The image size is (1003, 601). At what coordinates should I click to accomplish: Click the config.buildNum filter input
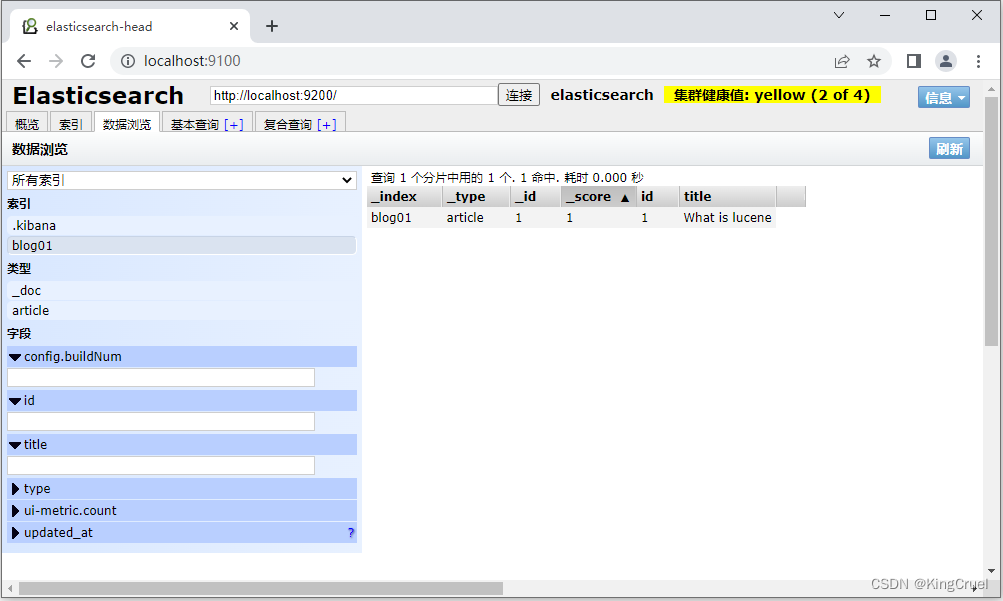[x=161, y=377]
